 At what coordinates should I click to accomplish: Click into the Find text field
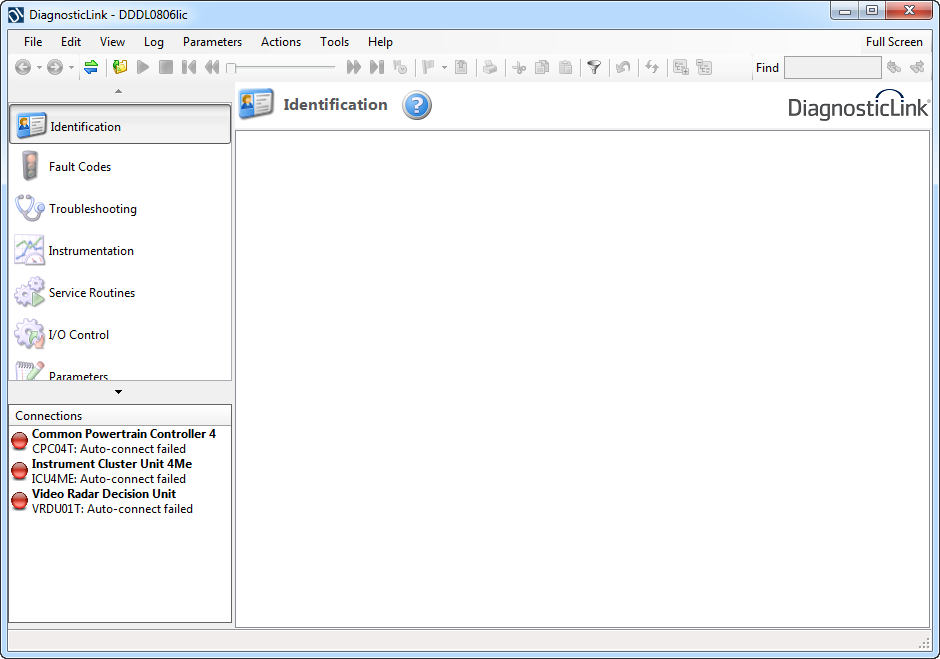pos(832,68)
